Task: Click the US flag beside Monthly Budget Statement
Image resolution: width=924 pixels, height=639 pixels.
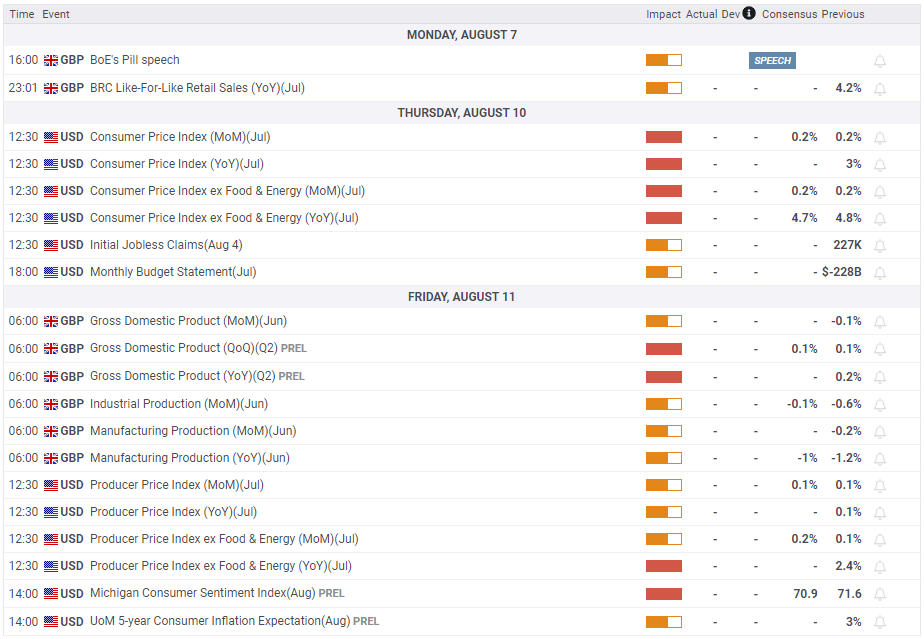Action: [x=51, y=272]
